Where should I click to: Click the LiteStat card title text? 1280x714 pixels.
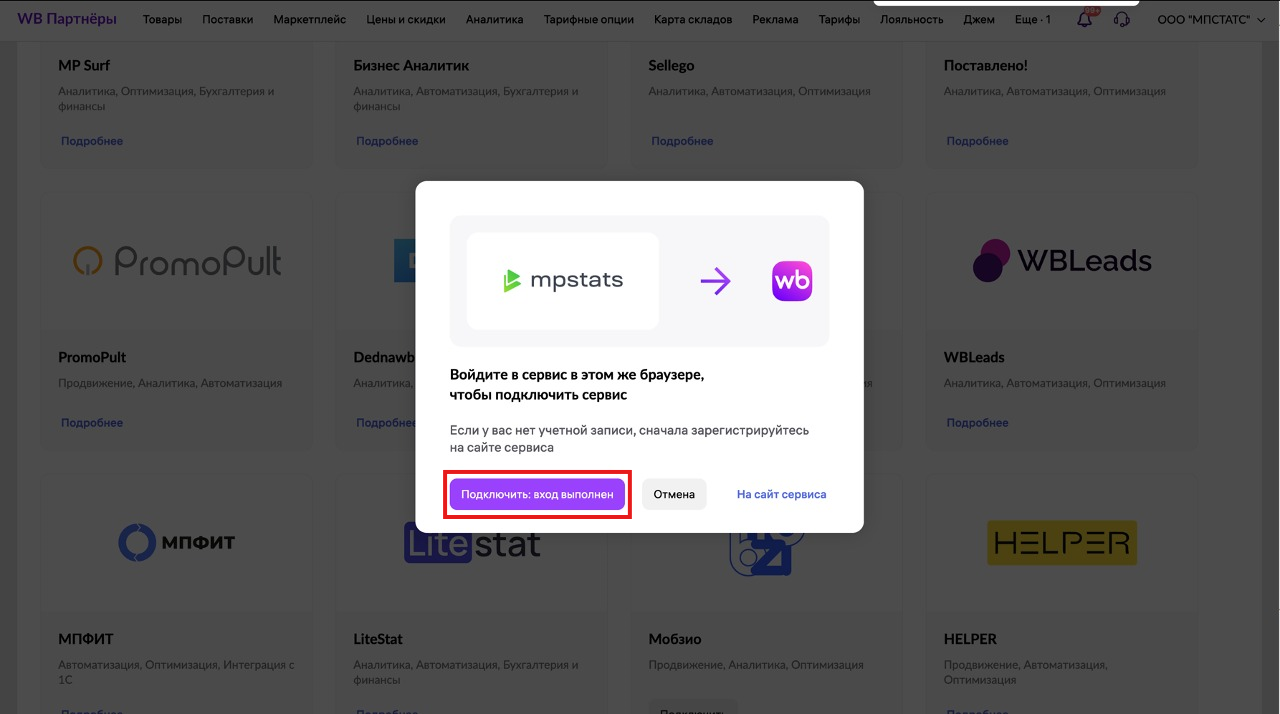click(x=378, y=639)
